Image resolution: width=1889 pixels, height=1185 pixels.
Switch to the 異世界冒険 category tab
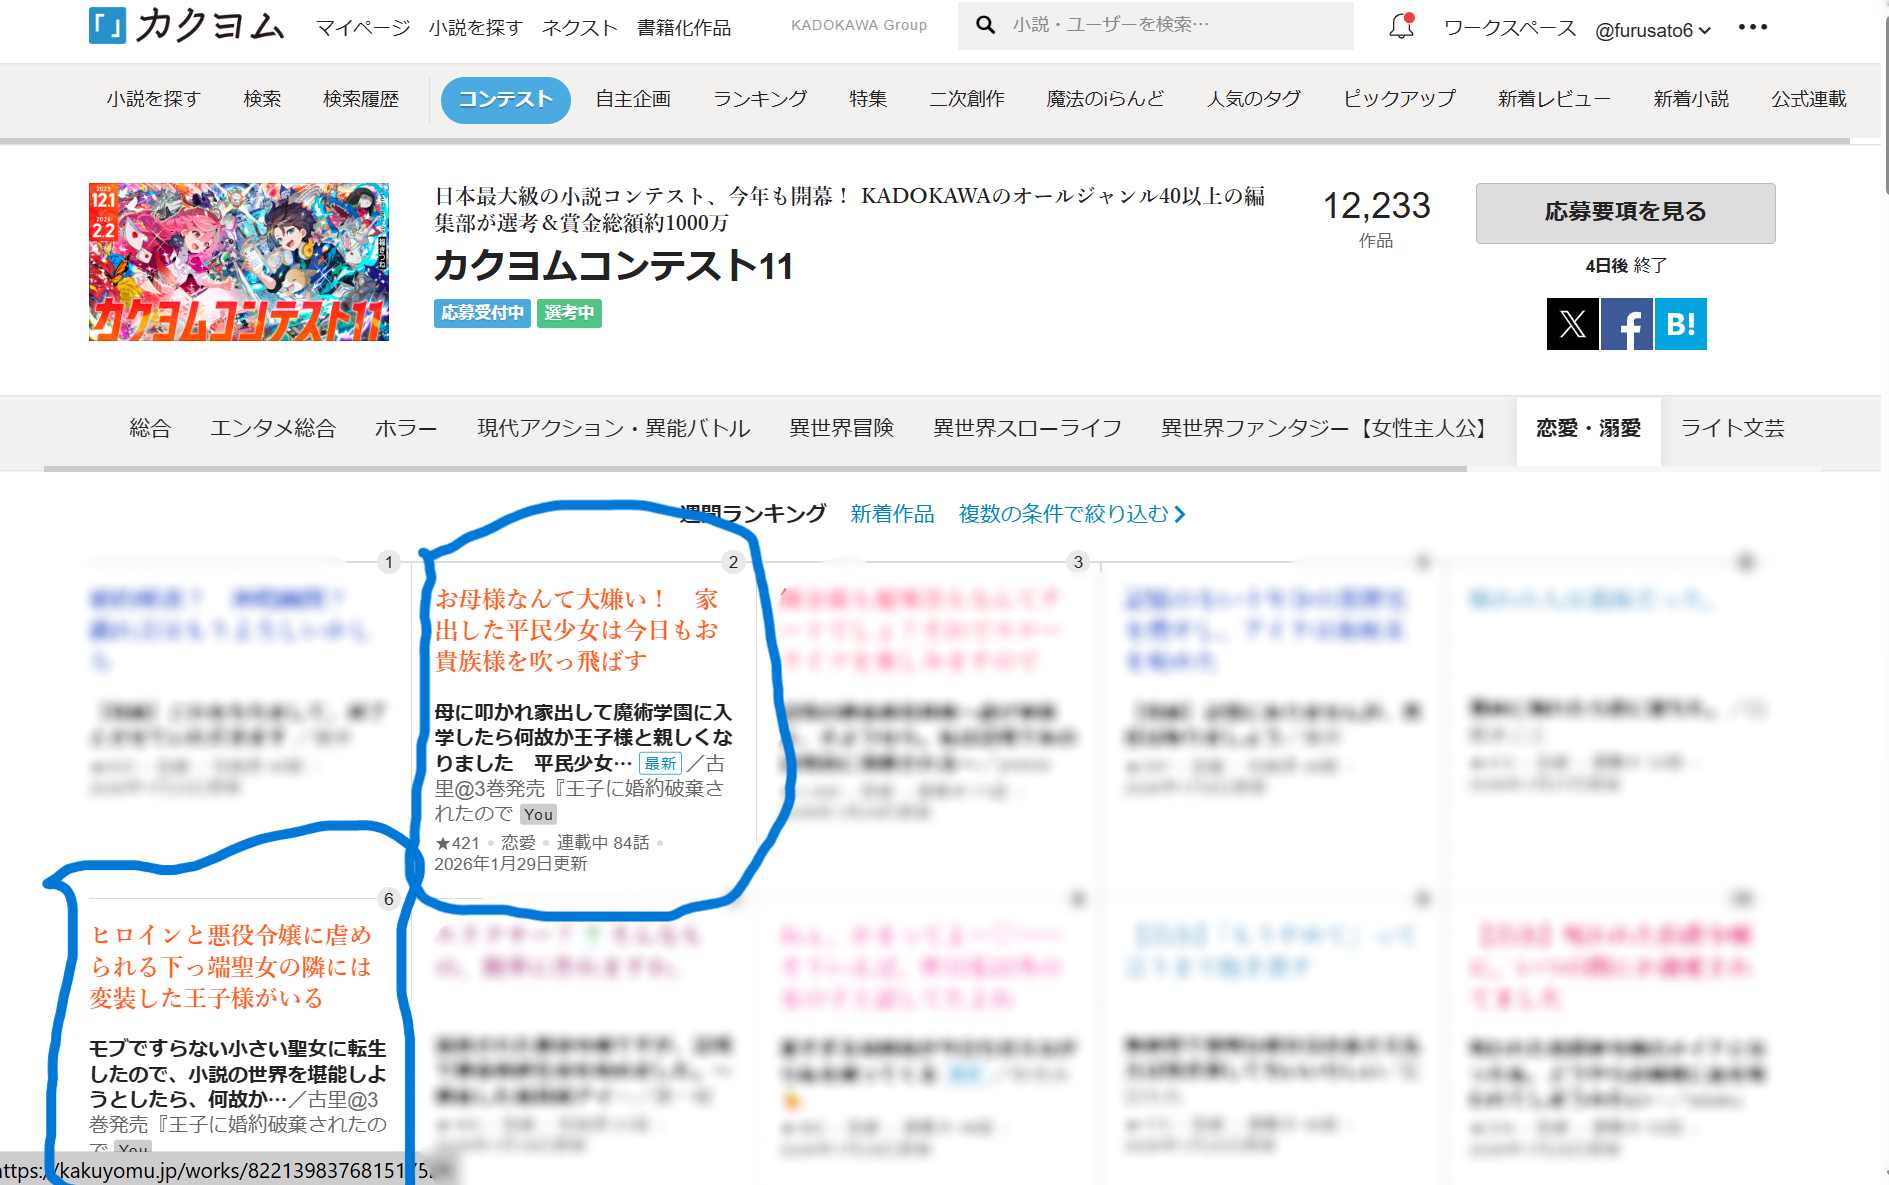click(x=841, y=428)
